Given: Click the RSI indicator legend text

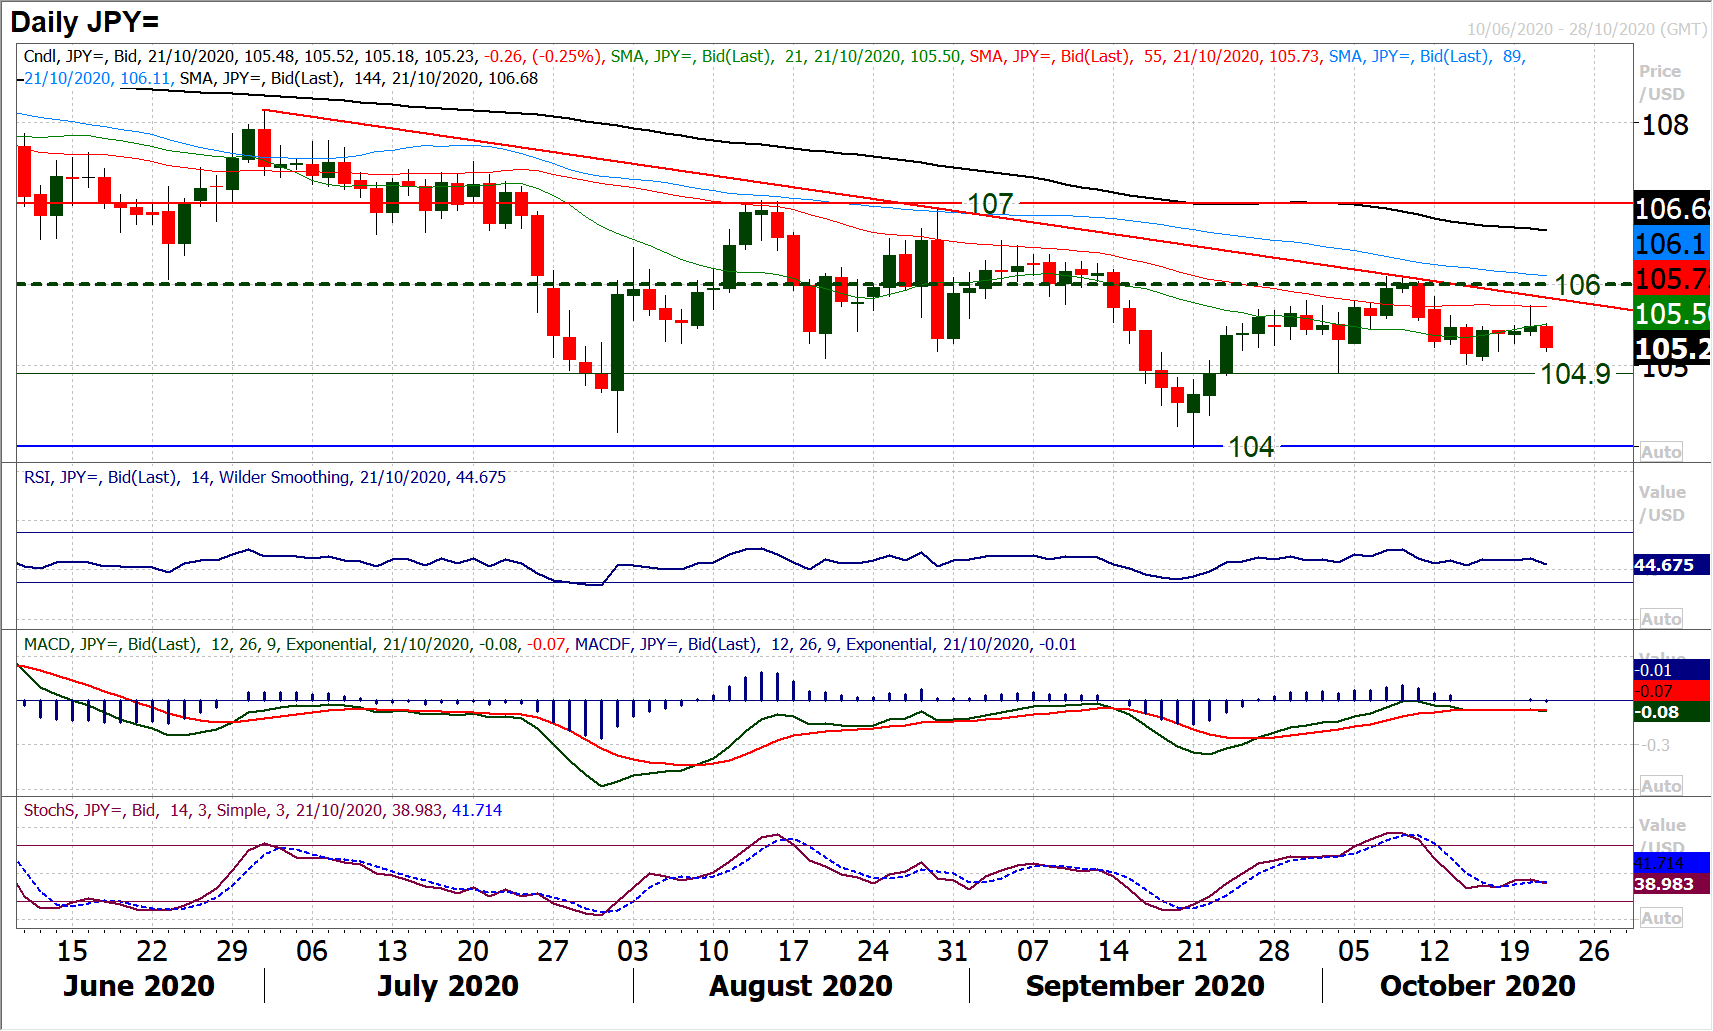Looking at the screenshot, I should 265,478.
